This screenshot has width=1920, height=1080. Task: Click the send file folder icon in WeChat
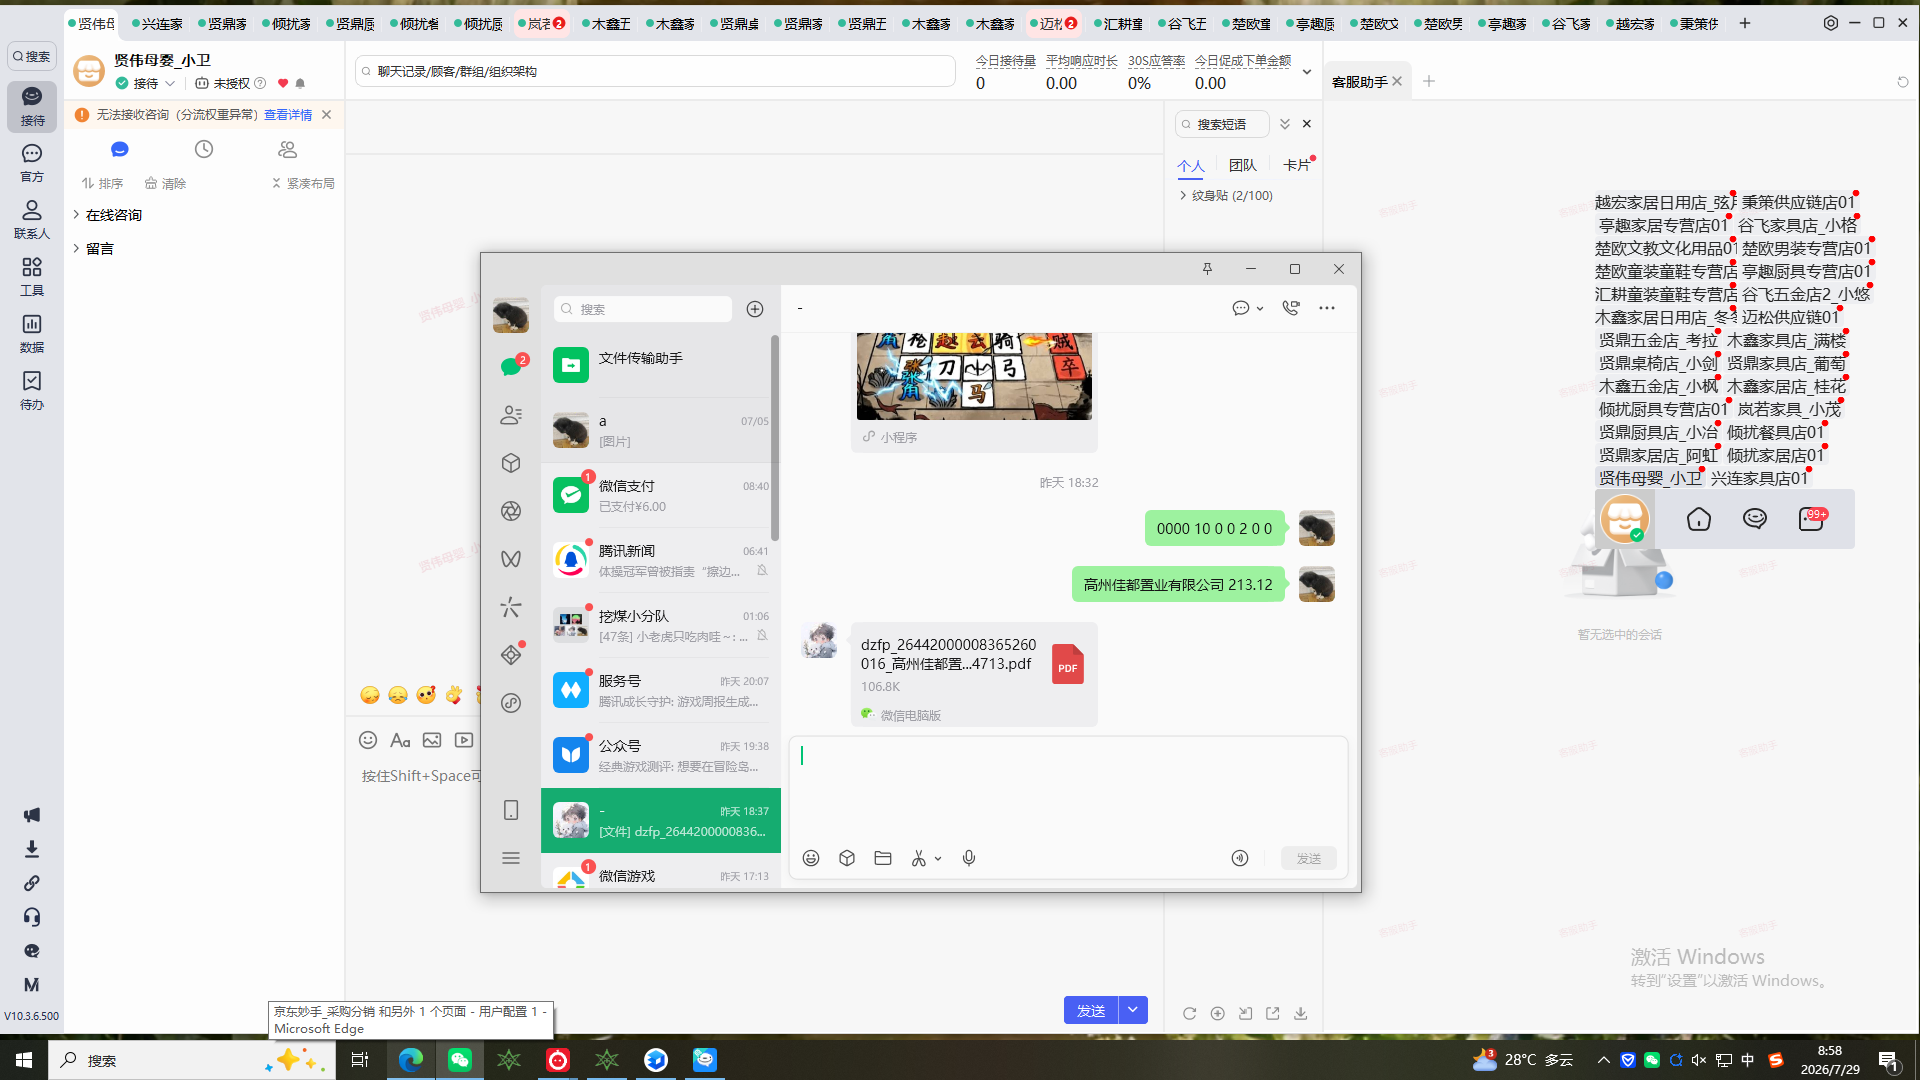[x=883, y=858]
